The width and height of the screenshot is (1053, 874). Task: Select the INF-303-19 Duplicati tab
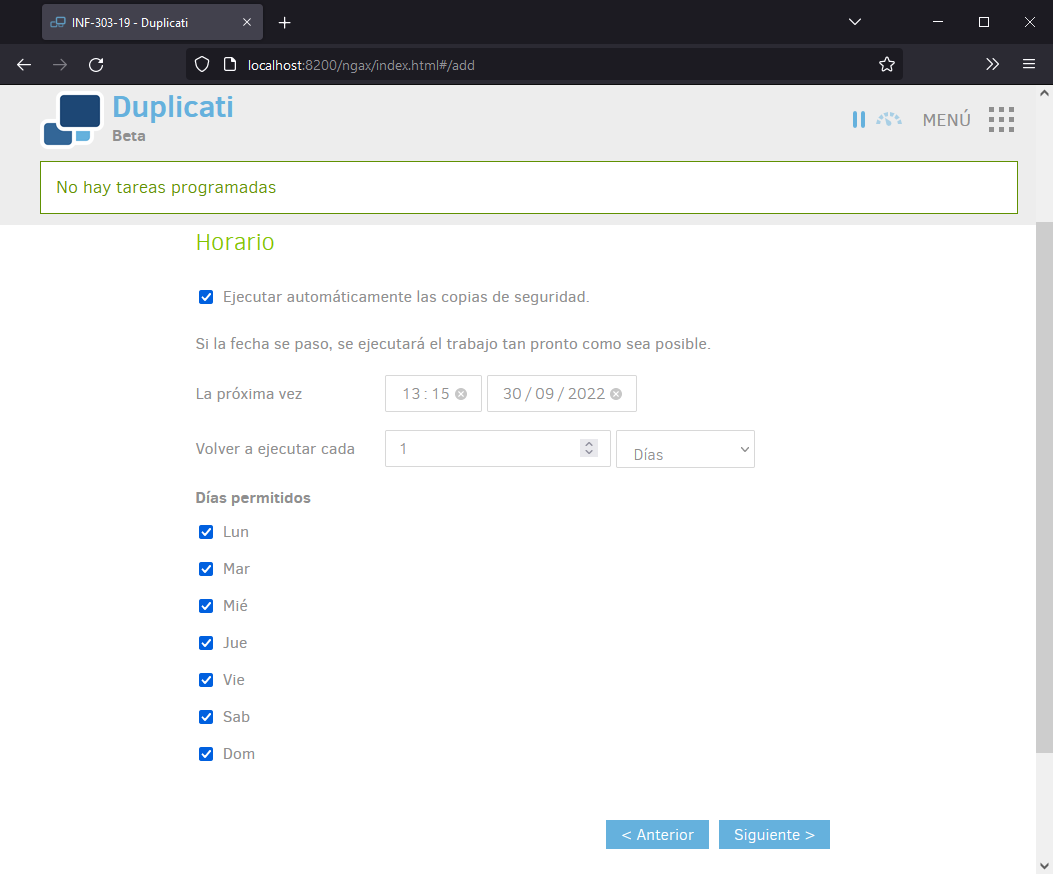tap(140, 22)
